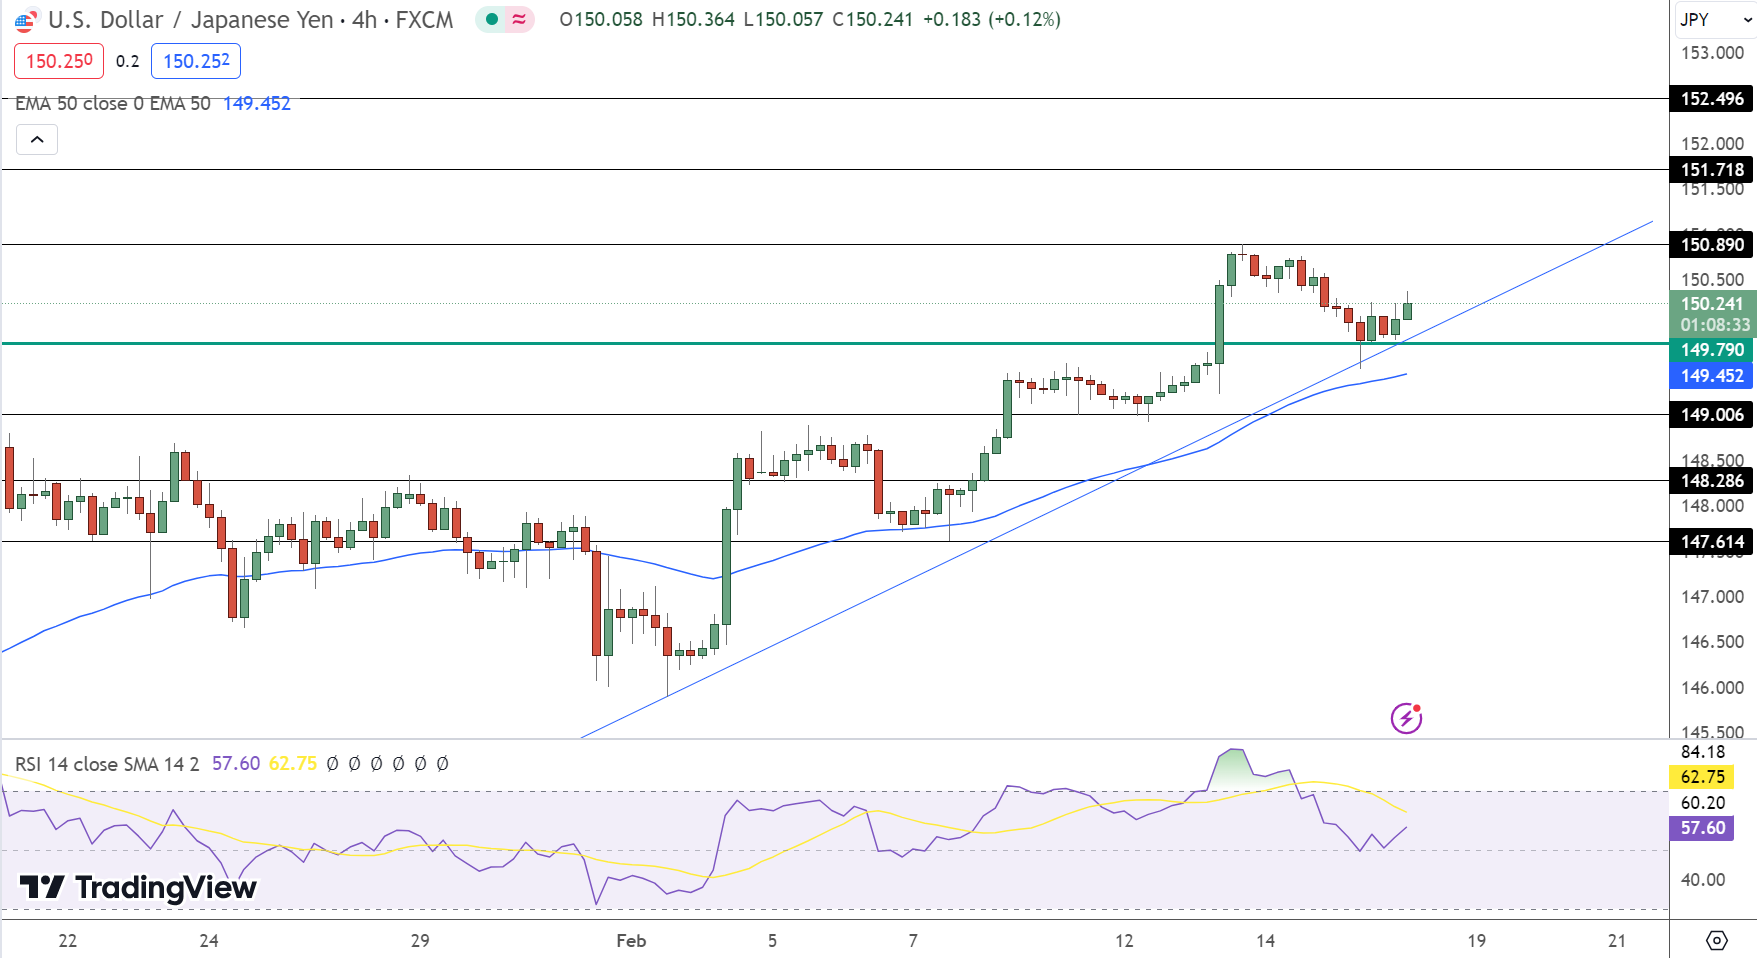Click the open value O150.058
Viewport: 1757px width, 958px height.
click(601, 19)
